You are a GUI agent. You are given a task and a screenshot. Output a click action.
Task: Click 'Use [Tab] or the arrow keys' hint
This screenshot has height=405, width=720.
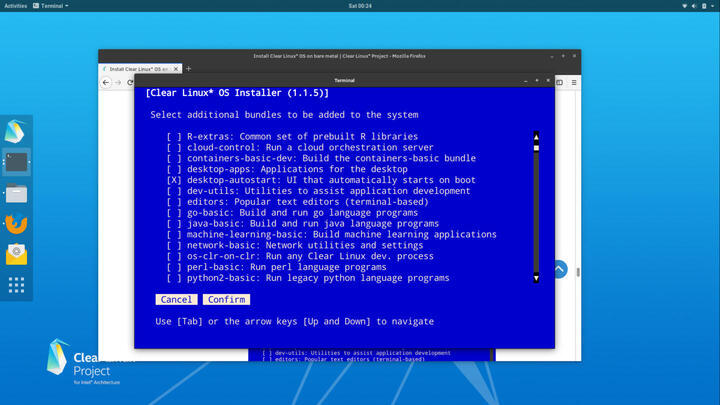(x=228, y=321)
